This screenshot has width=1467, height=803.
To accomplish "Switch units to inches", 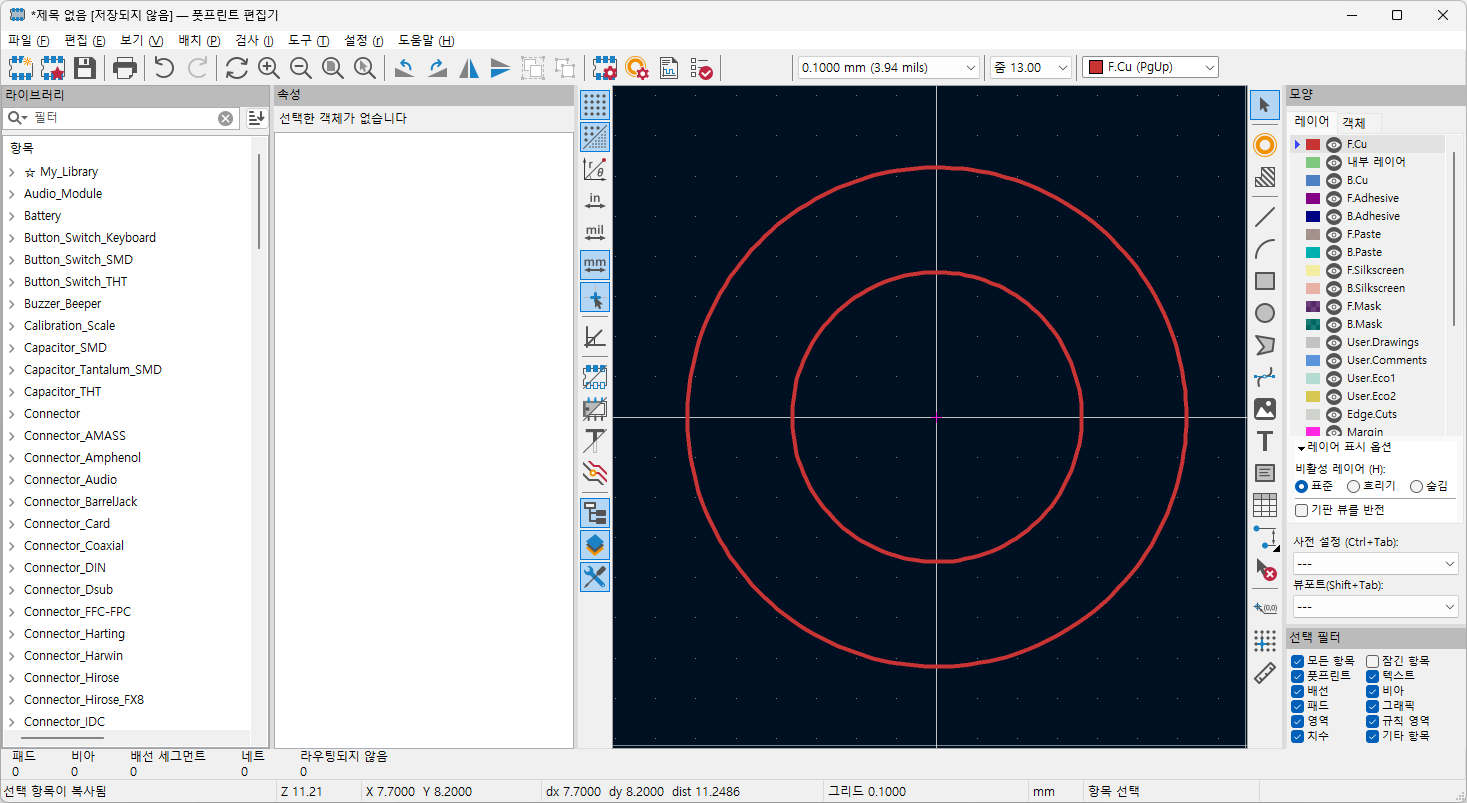I will coord(595,201).
